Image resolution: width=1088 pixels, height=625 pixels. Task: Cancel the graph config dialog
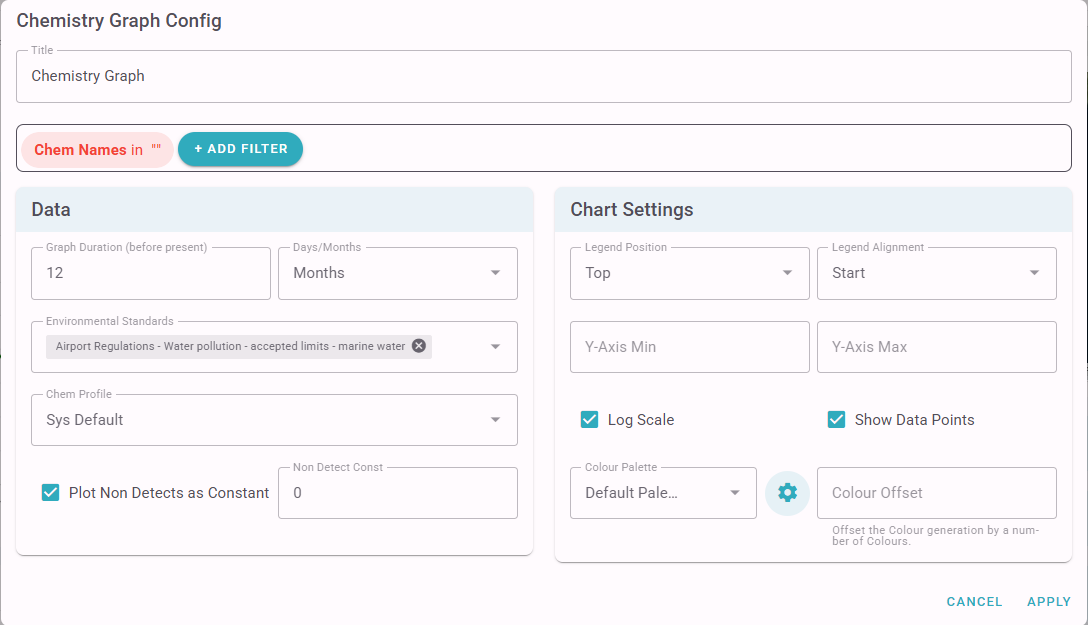974,602
